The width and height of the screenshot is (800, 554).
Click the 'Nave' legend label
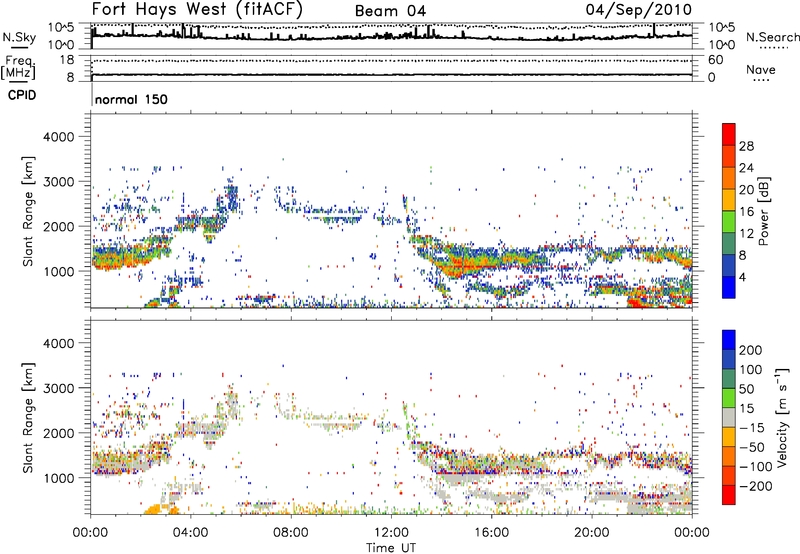click(x=761, y=70)
